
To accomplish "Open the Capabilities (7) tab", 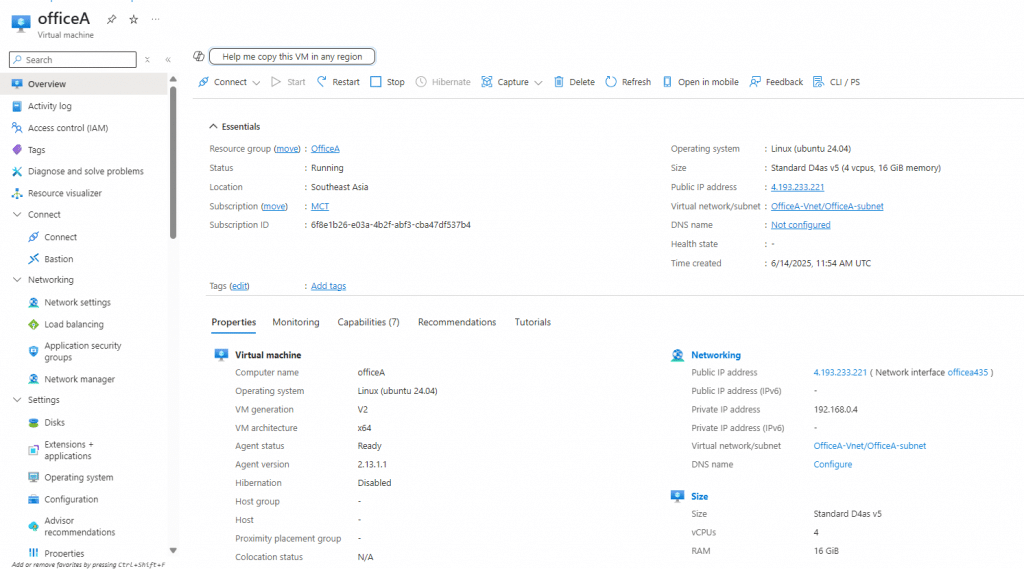I will click(368, 322).
